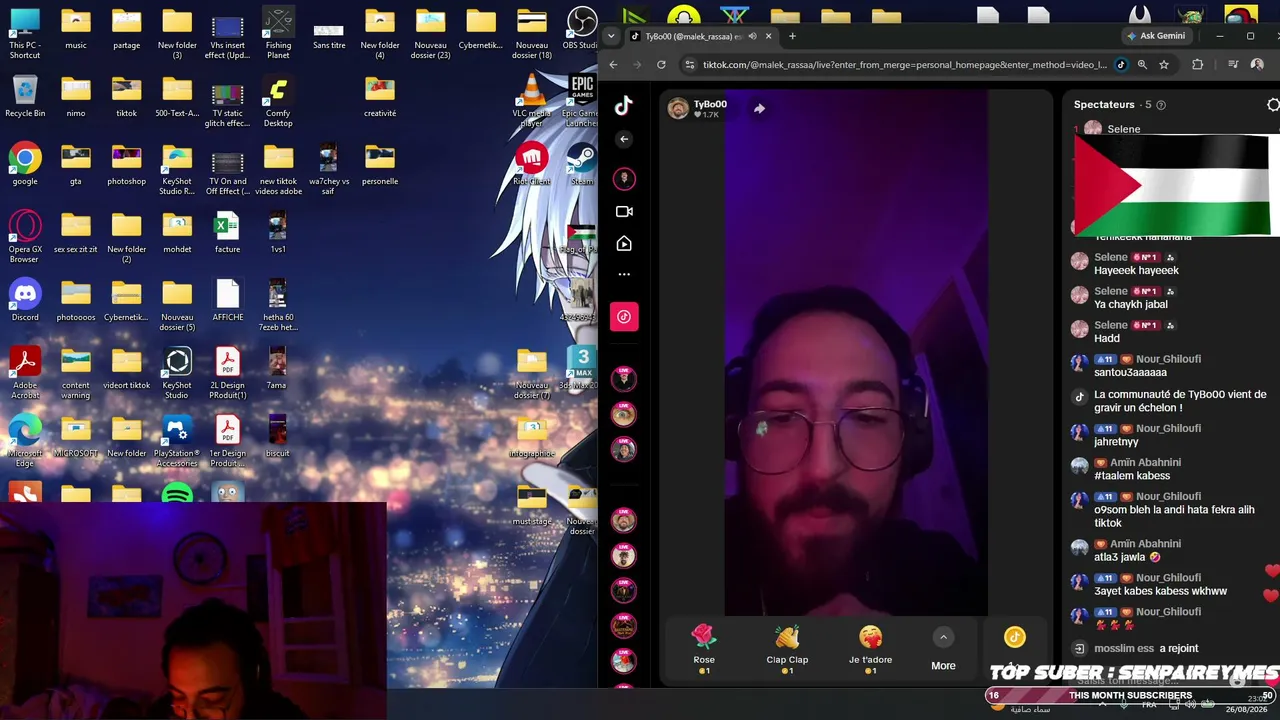This screenshot has width=1280, height=720.
Task: Open VLC media player shortcut
Action: click(531, 100)
